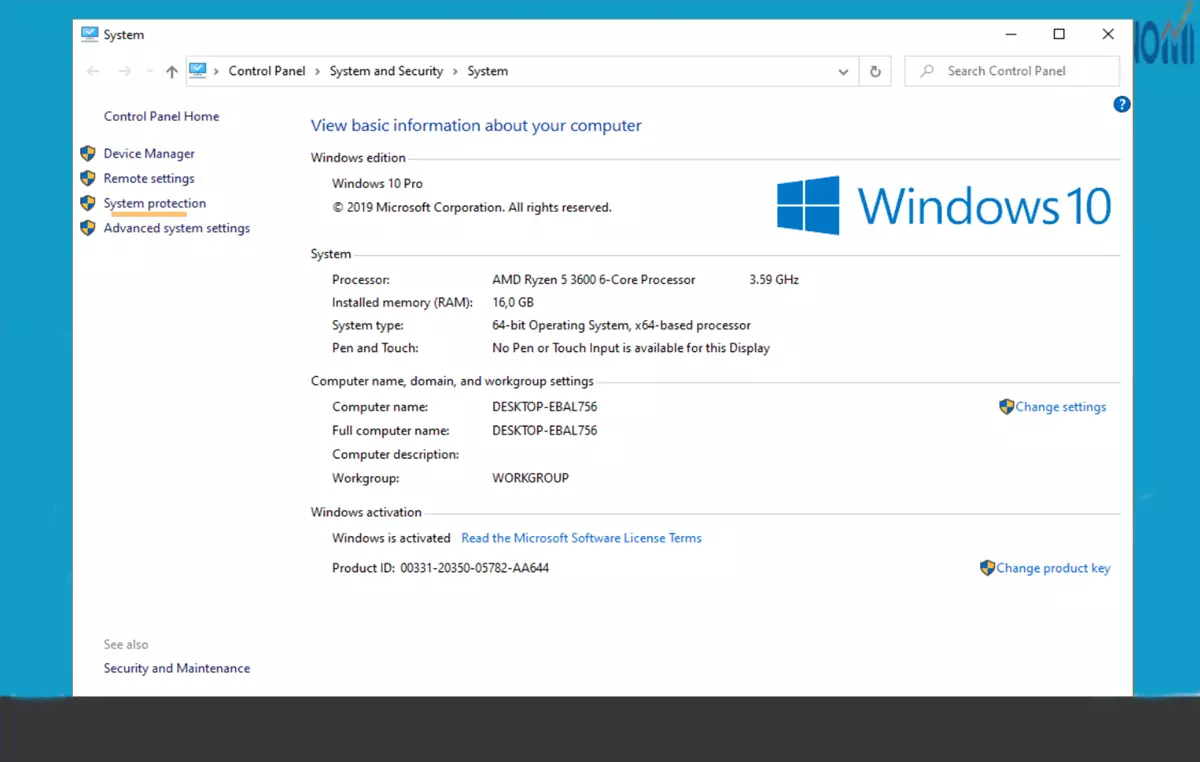Click the Remote settings shield icon
1200x762 pixels.
pyautogui.click(x=88, y=178)
